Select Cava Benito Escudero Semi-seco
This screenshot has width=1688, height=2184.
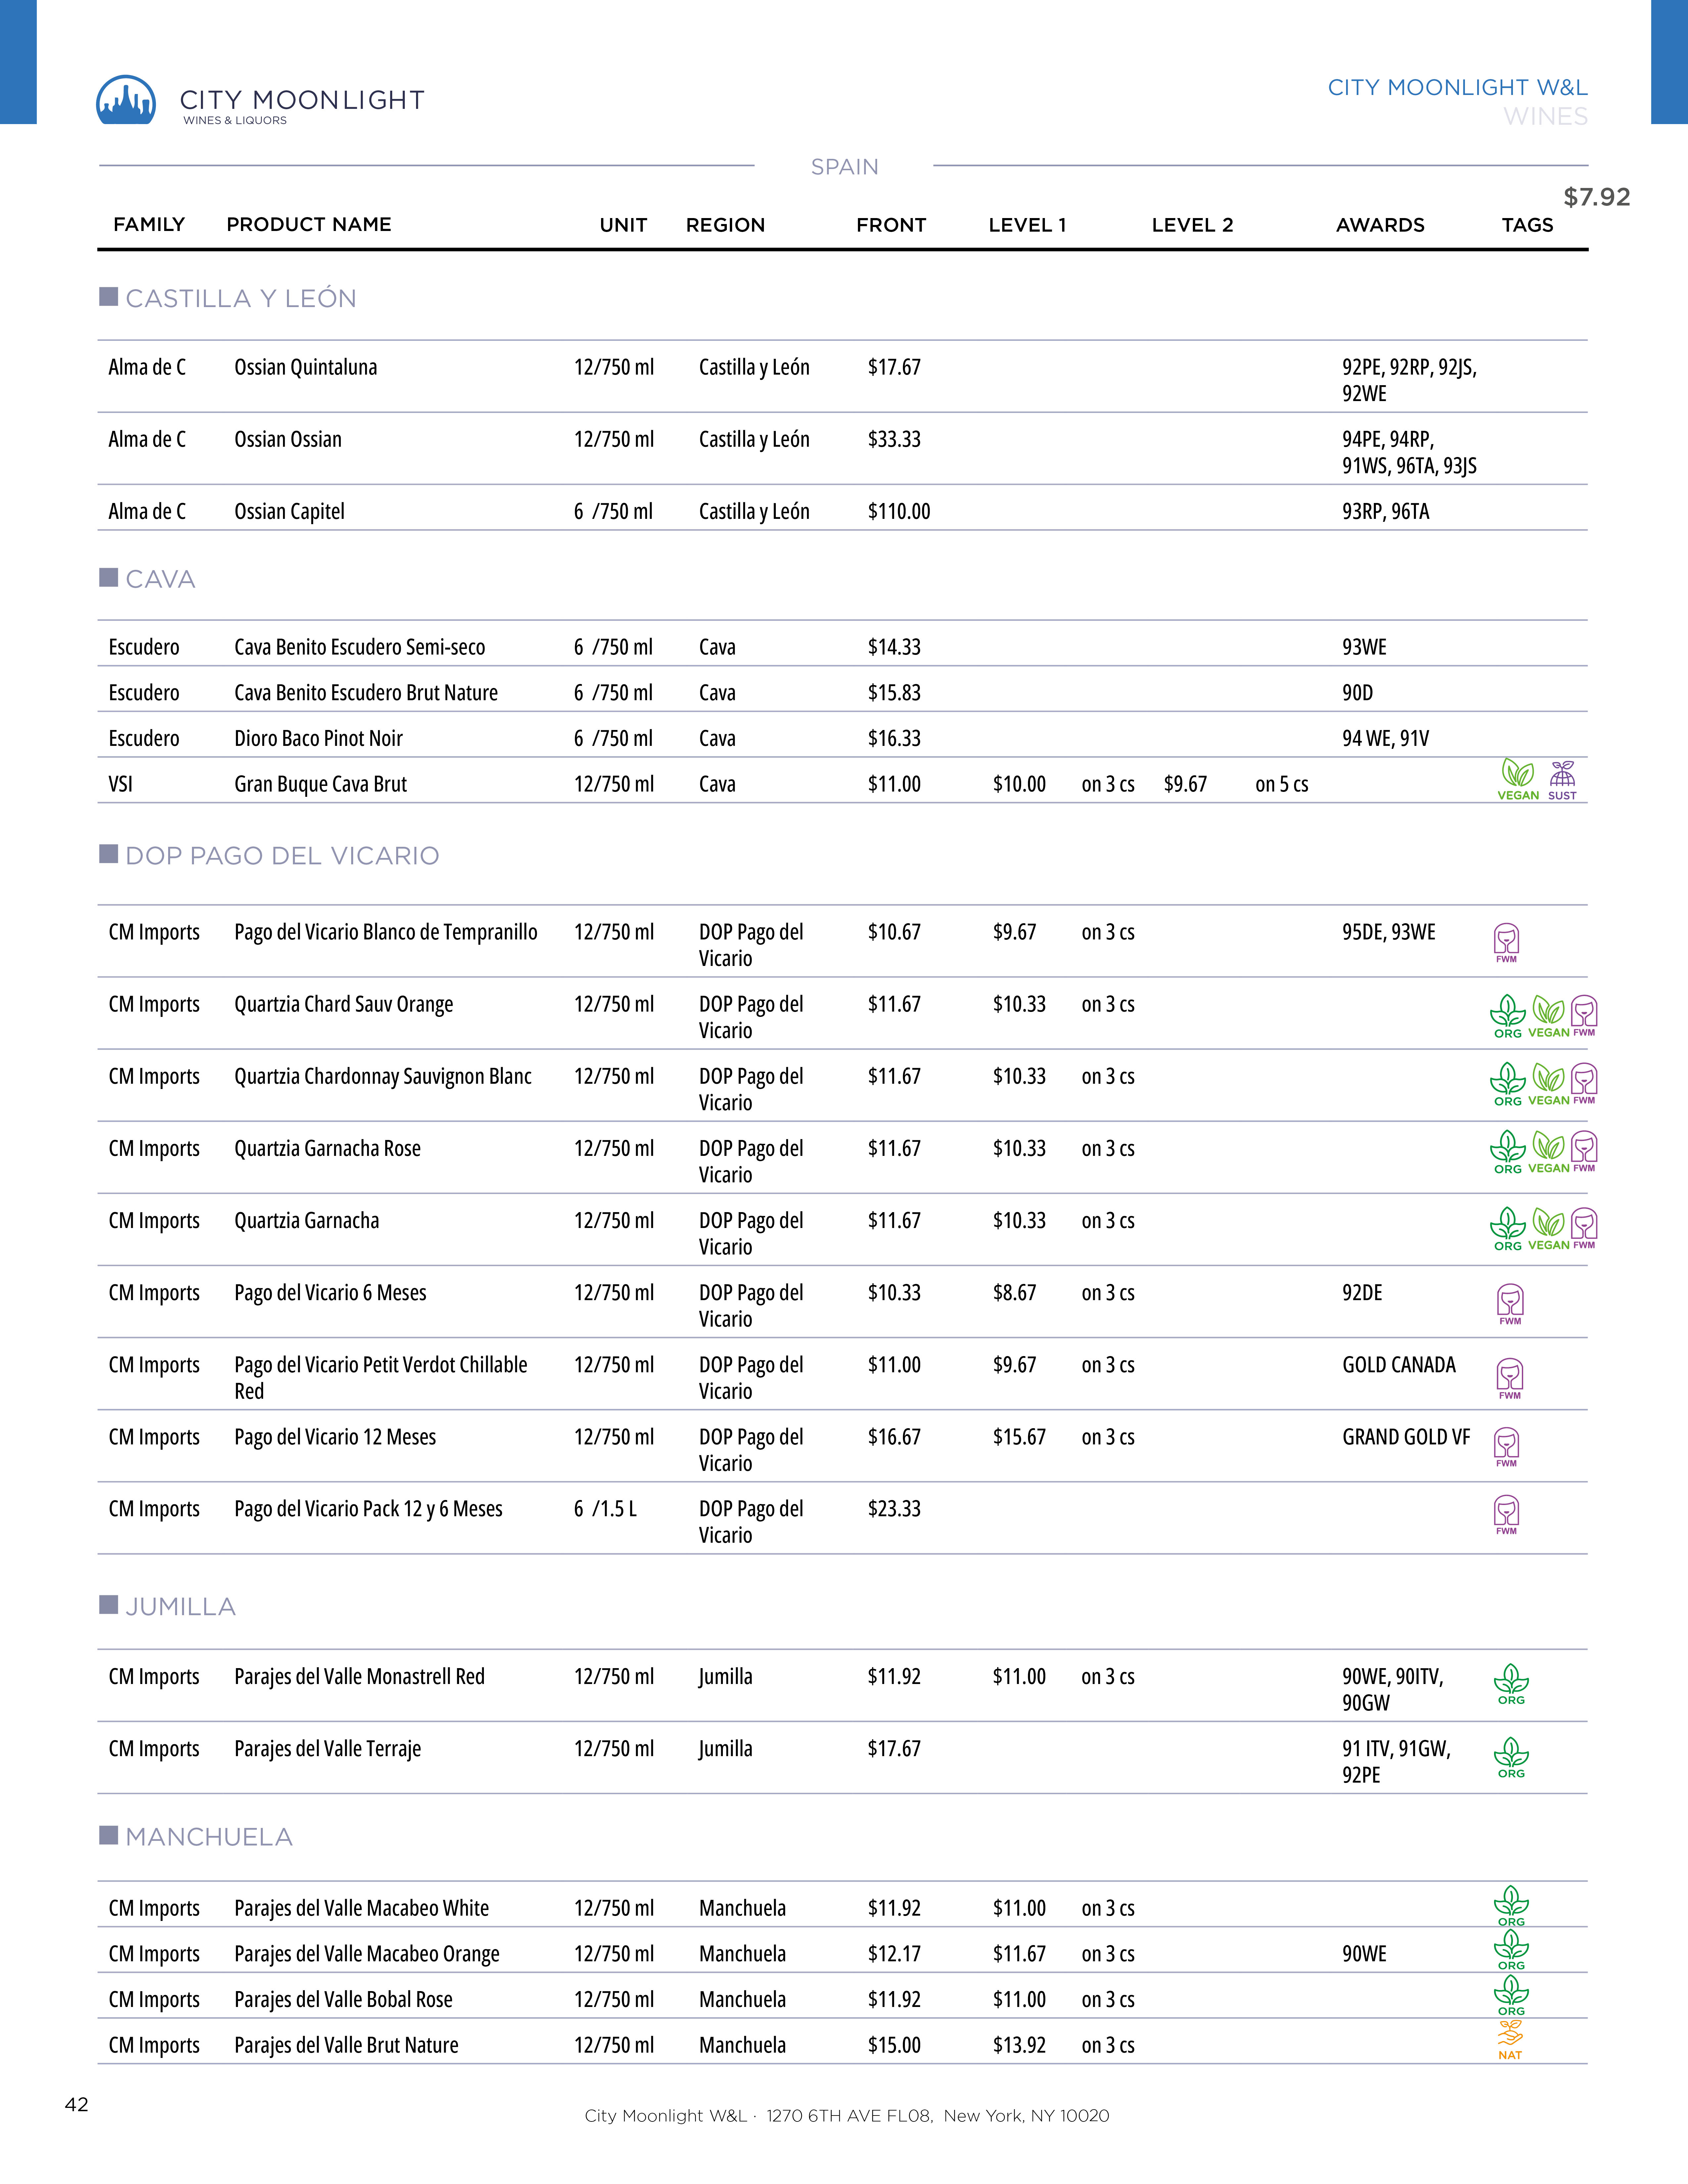tap(360, 647)
